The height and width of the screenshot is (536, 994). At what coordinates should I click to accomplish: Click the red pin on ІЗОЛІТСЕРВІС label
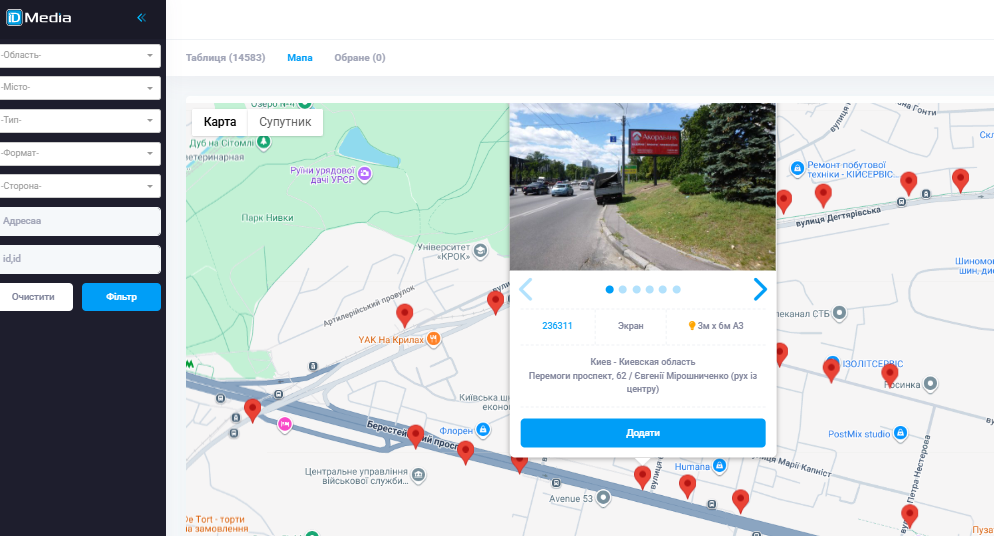[831, 370]
